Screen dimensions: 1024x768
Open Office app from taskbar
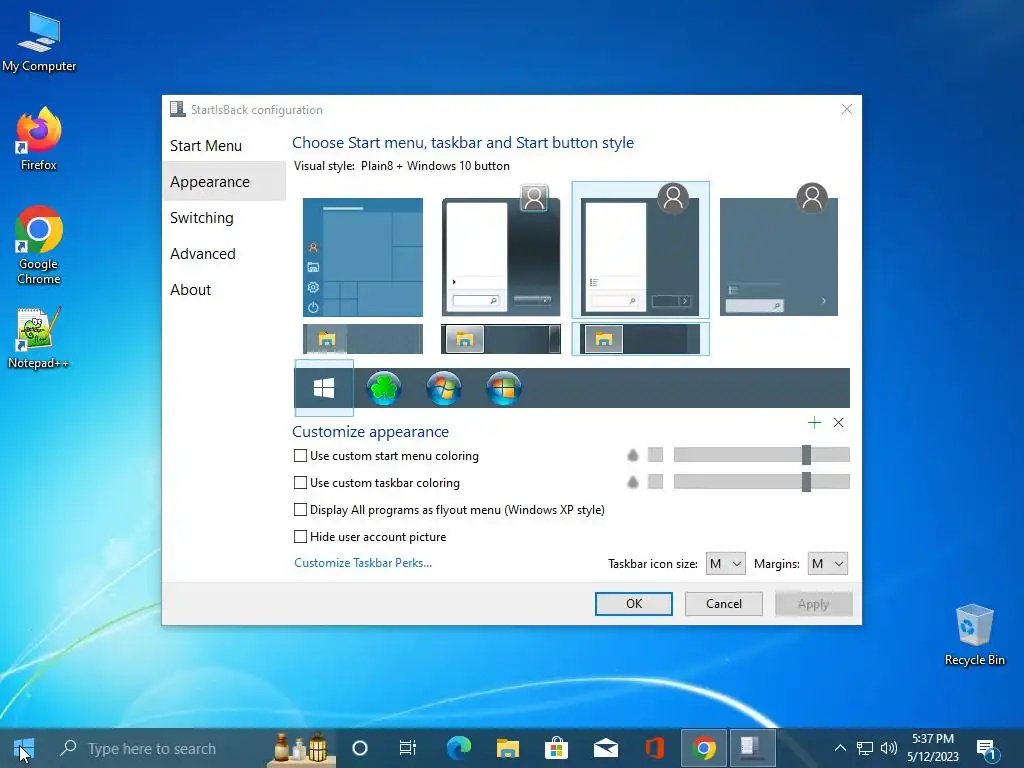pos(654,748)
